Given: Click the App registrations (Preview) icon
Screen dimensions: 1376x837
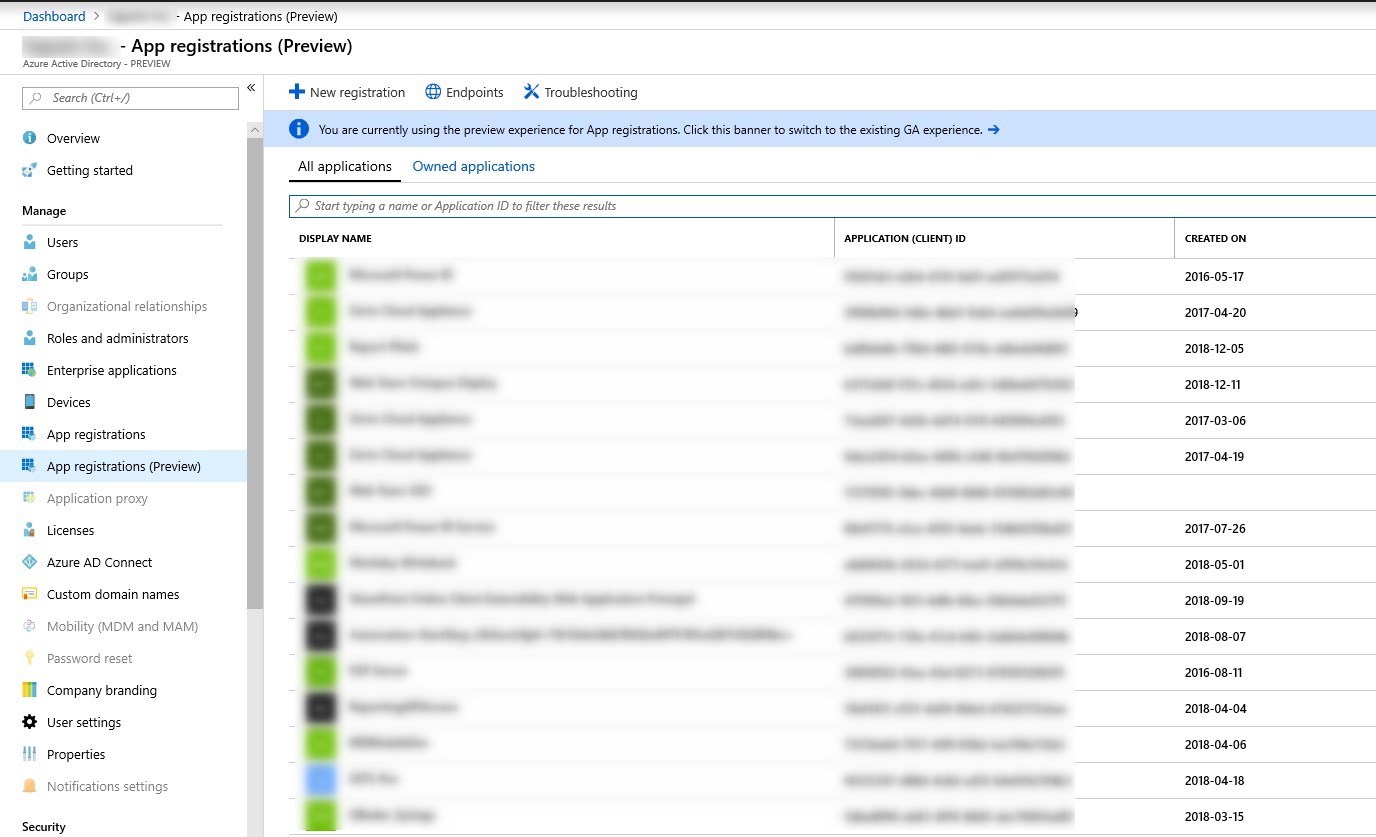Looking at the screenshot, I should [x=29, y=466].
